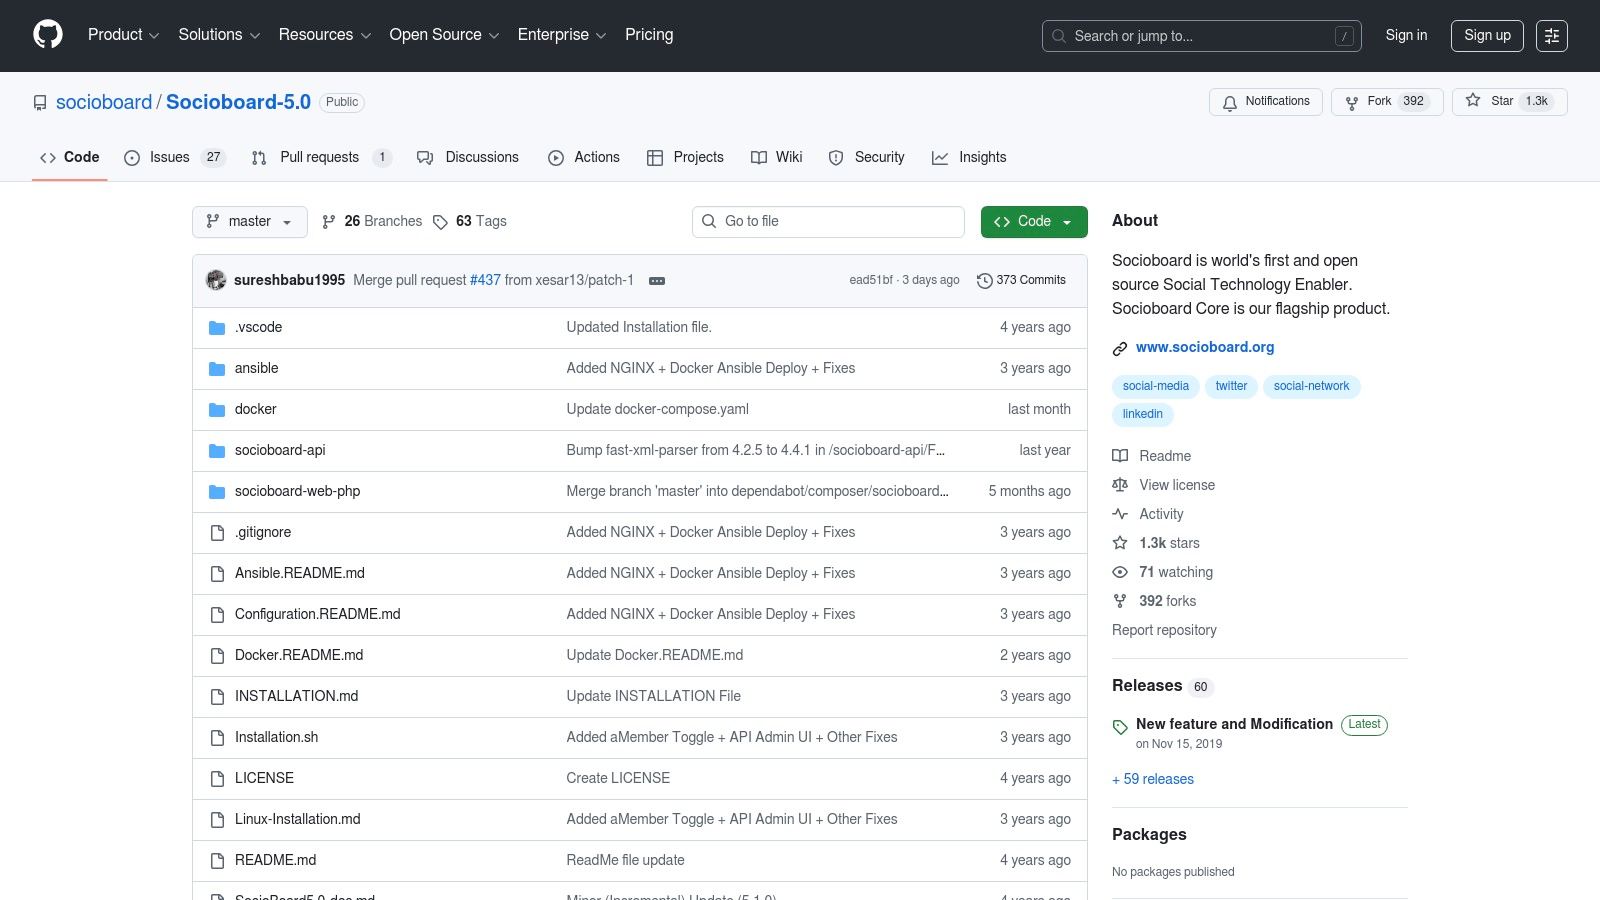The image size is (1600, 900).
Task: Click the bell icon on Notifications button
Action: click(1230, 102)
